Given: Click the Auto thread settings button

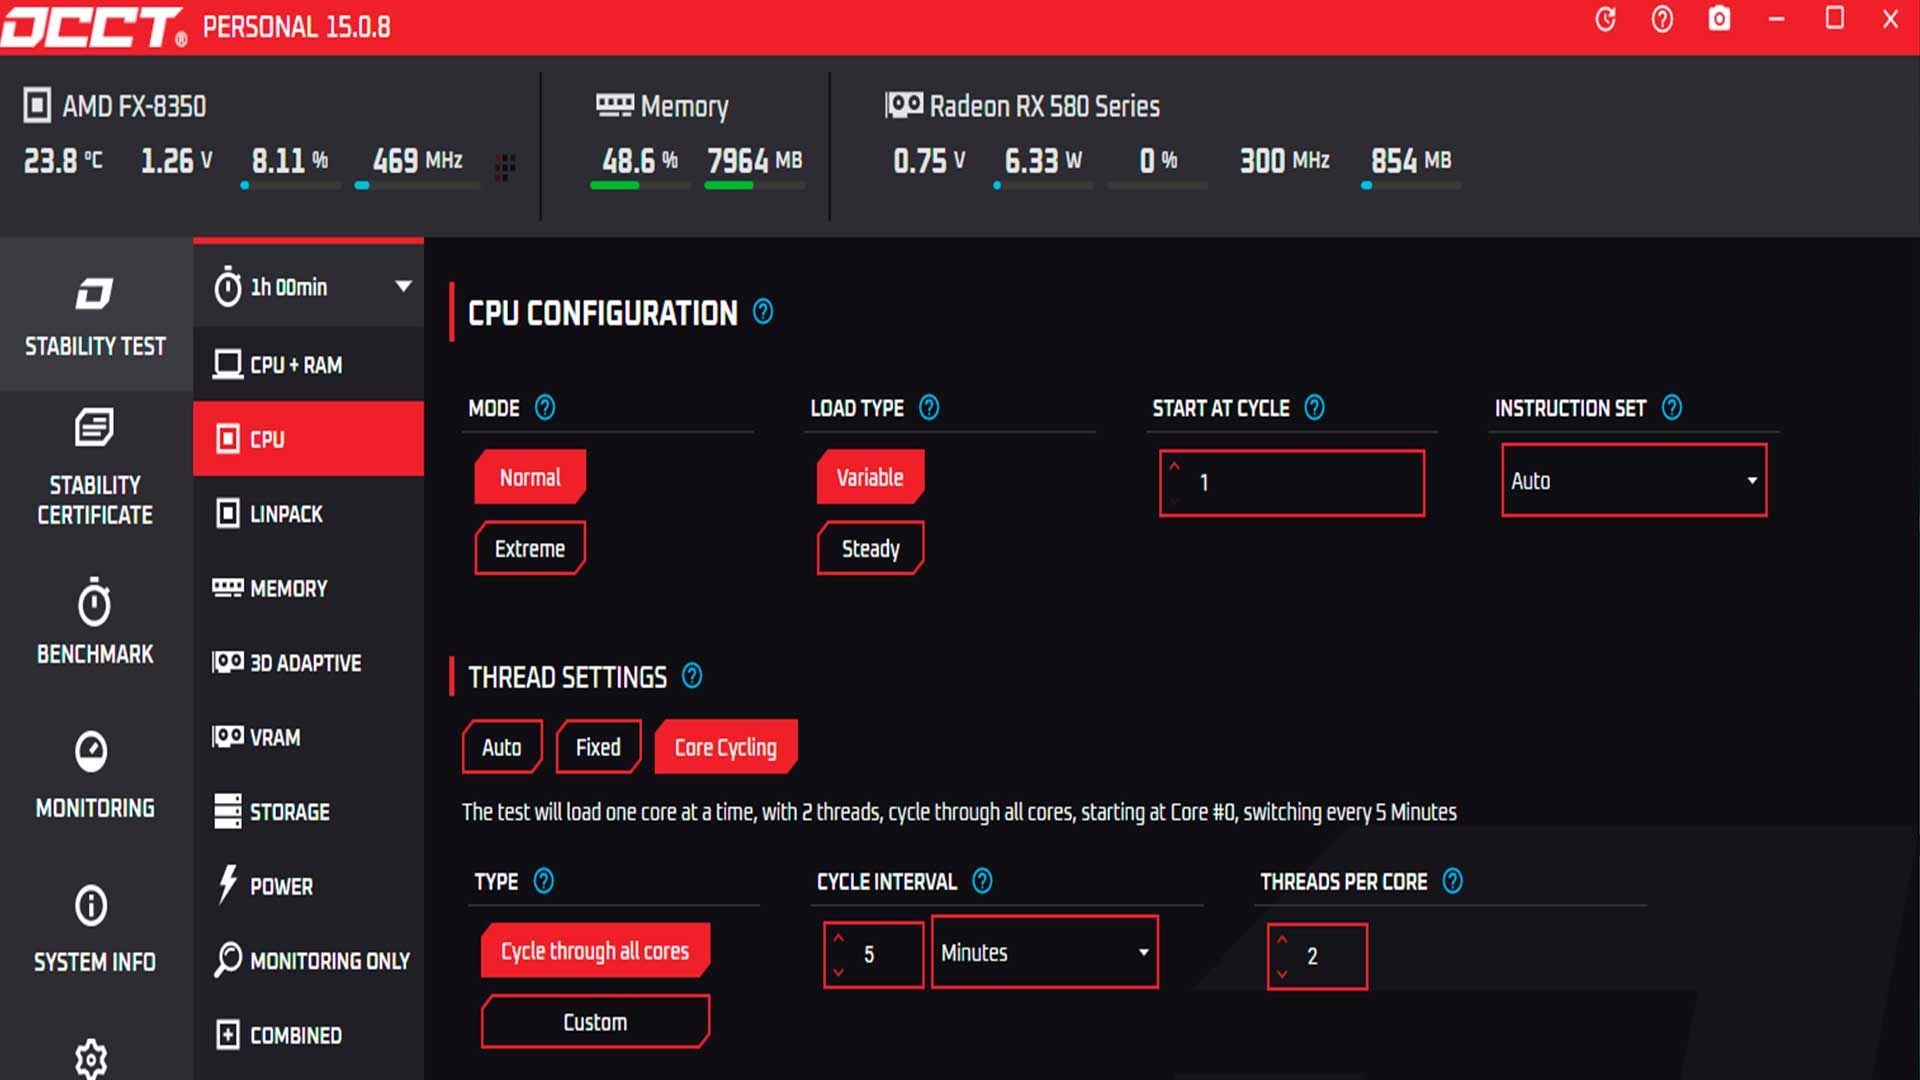Looking at the screenshot, I should (x=501, y=747).
